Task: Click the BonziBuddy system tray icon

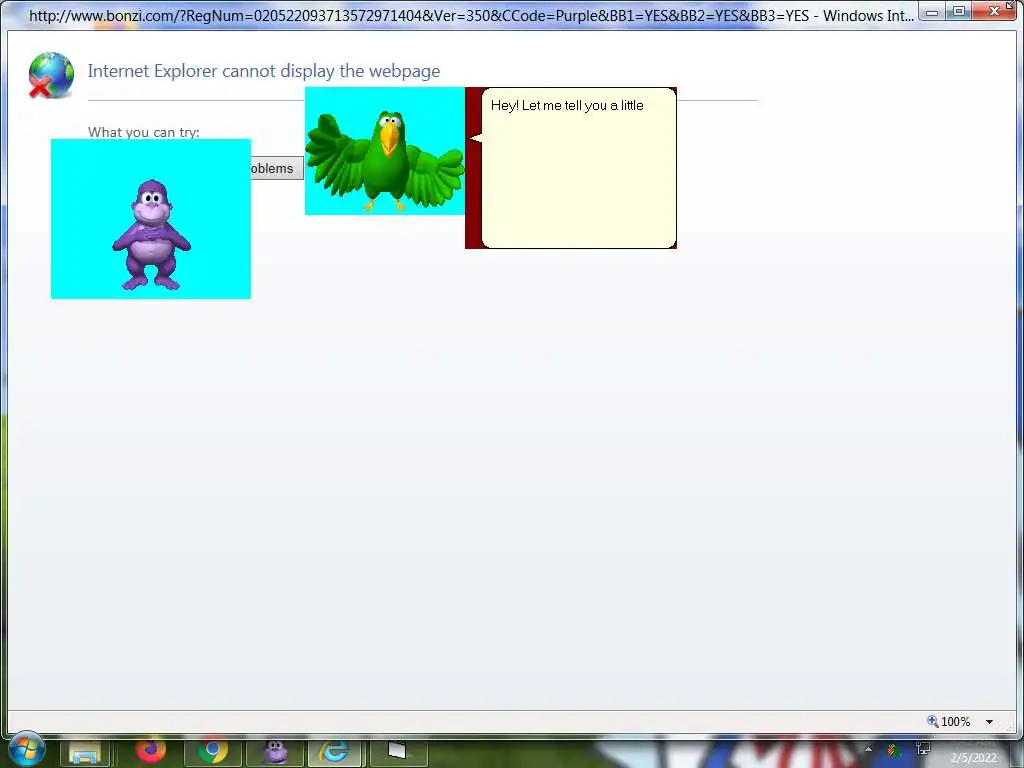Action: pyautogui.click(x=893, y=750)
